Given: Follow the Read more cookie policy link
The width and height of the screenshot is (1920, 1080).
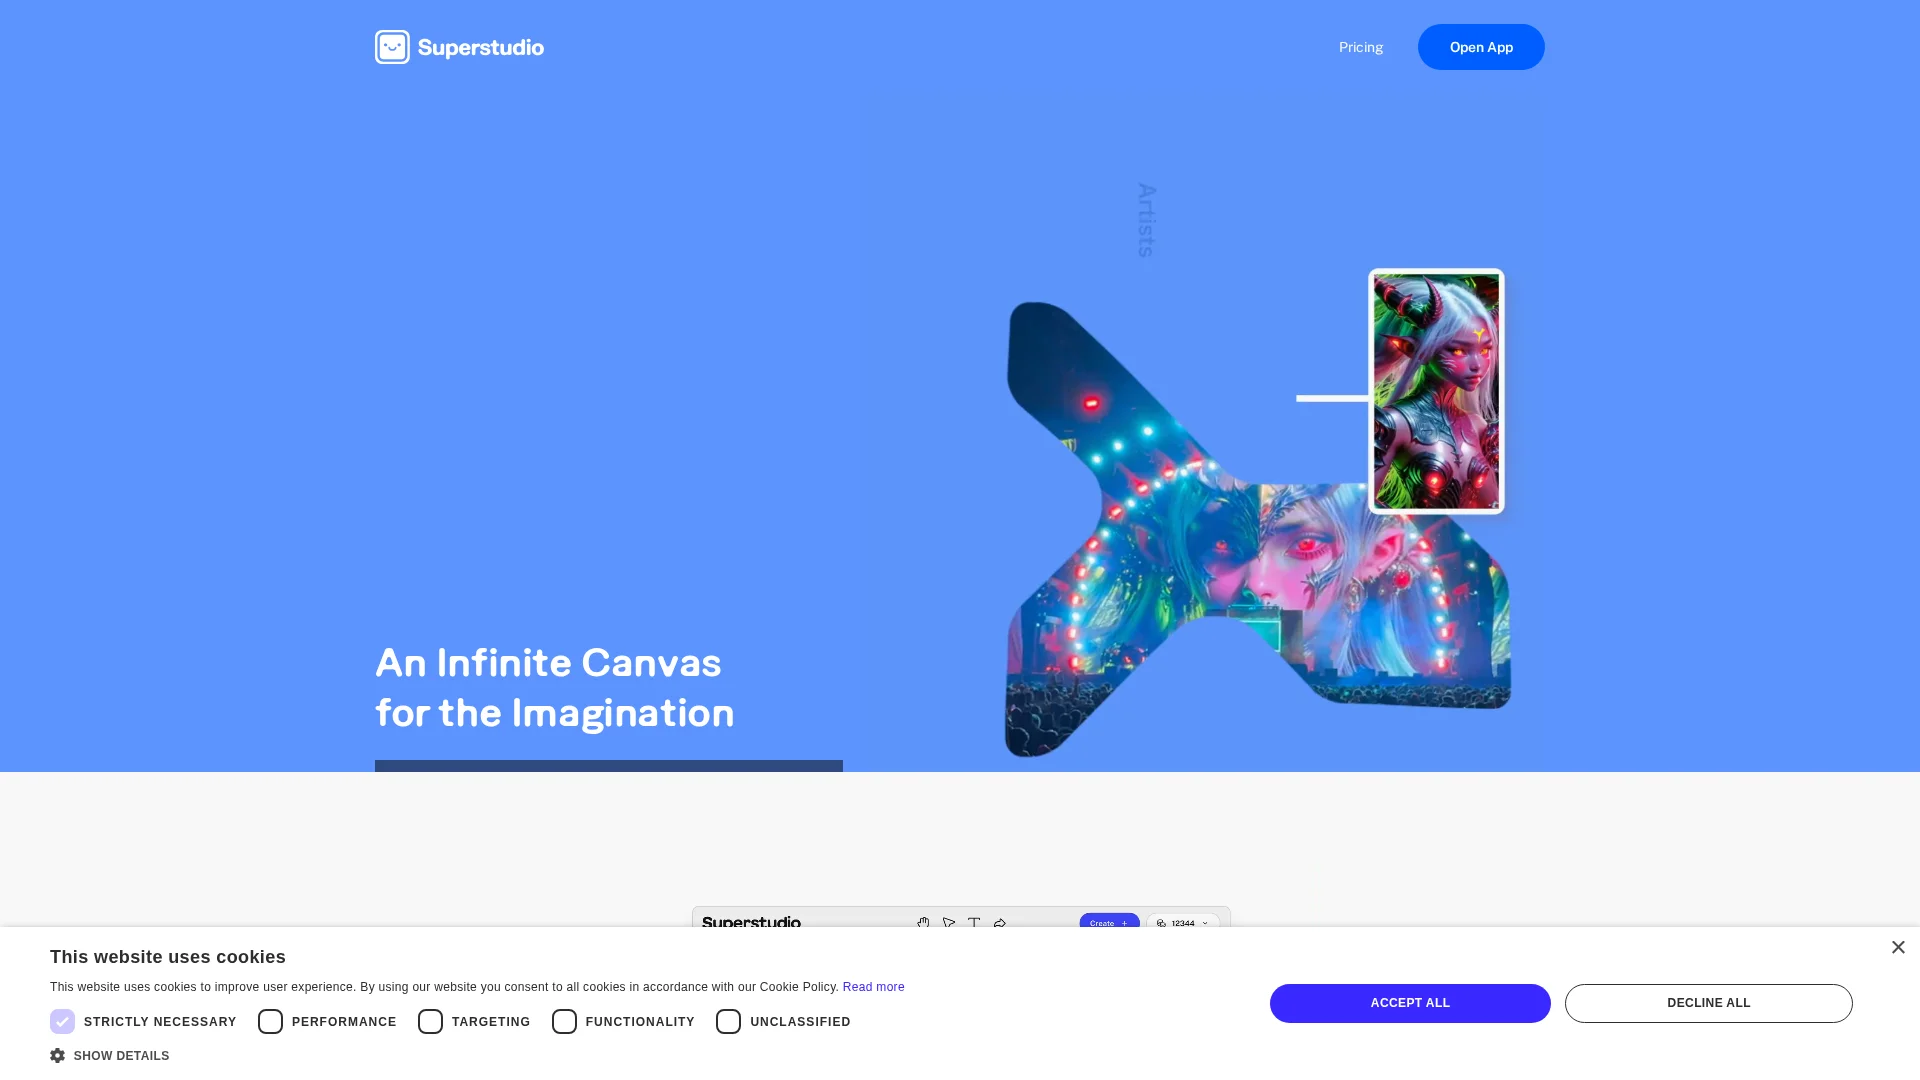Looking at the screenshot, I should point(873,987).
